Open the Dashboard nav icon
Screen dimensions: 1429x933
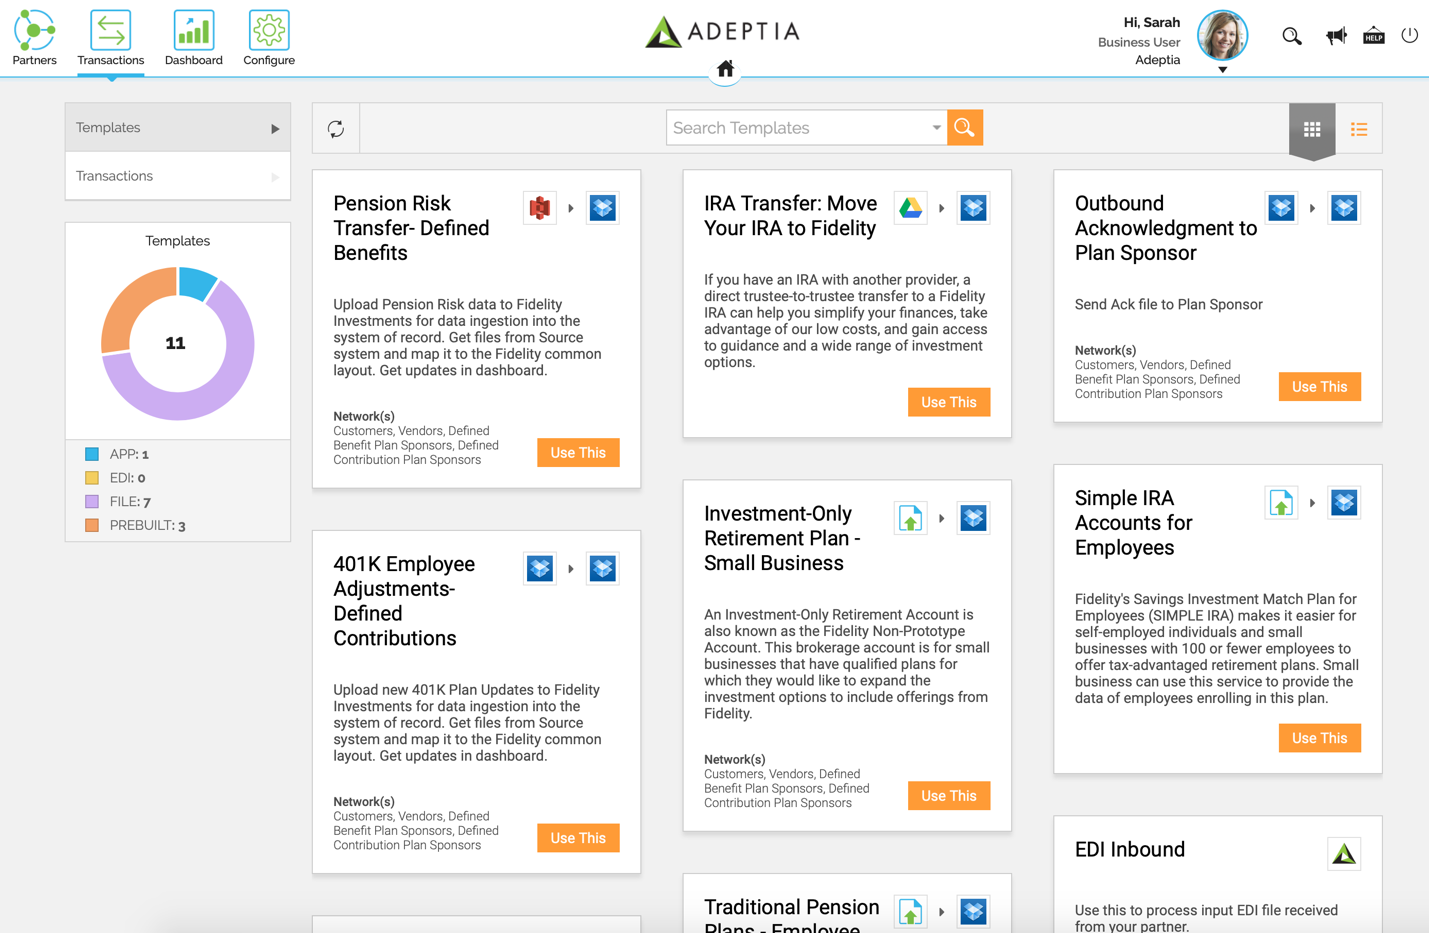(193, 31)
